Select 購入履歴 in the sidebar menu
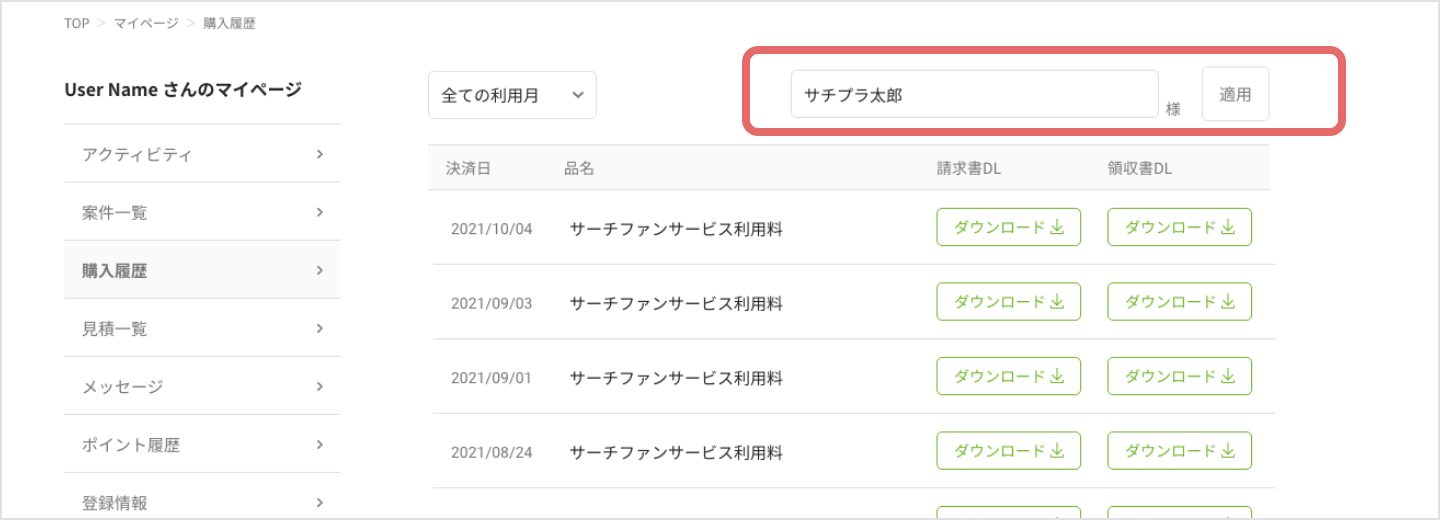Viewport: 1440px width, 520px height. 201,270
